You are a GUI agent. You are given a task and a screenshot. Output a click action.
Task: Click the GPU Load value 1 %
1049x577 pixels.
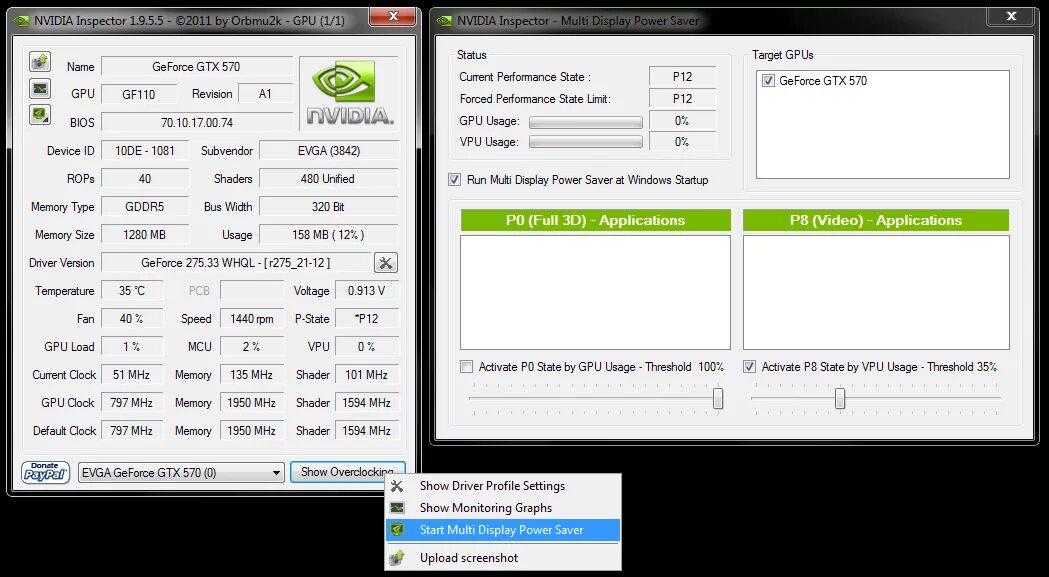[132, 347]
